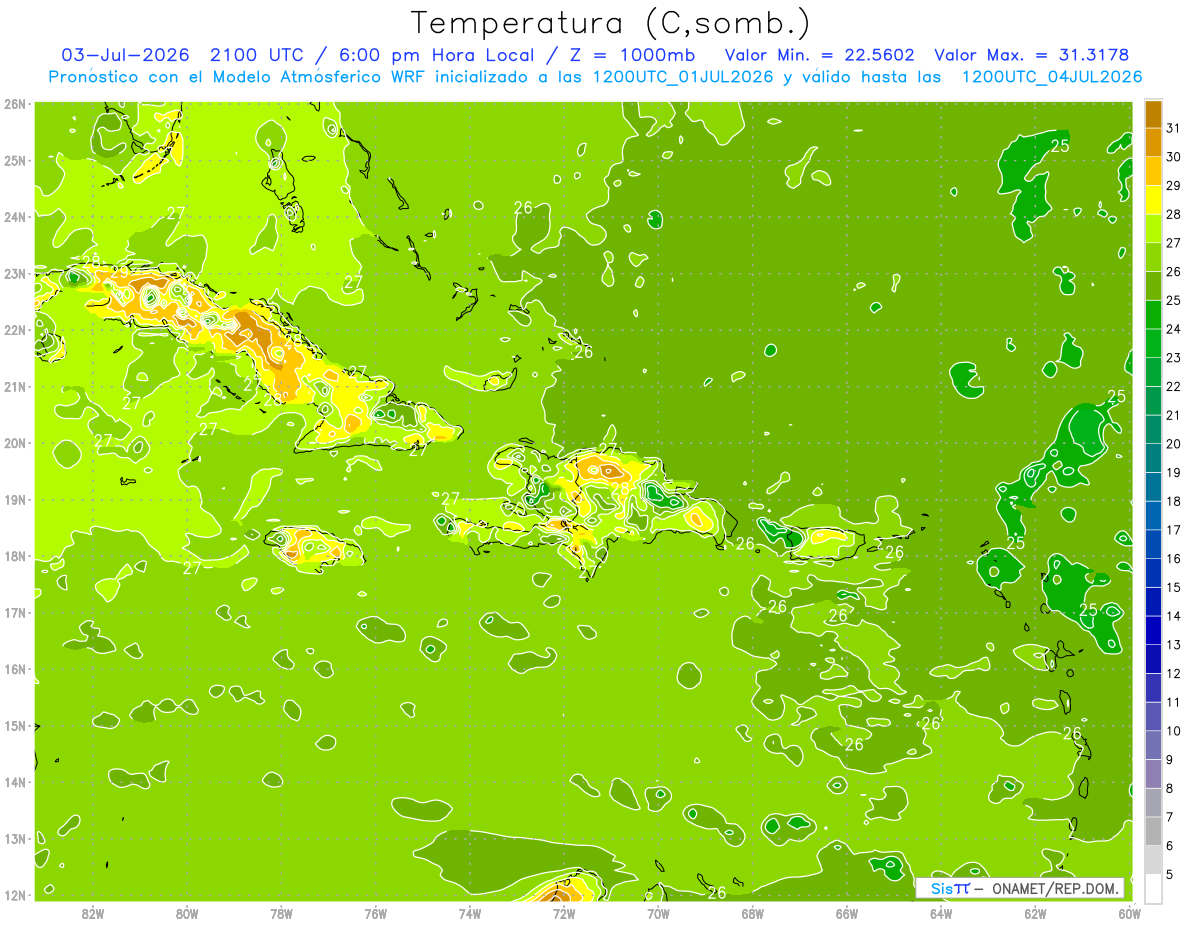Click the "64W" longitude axis label

[941, 913]
